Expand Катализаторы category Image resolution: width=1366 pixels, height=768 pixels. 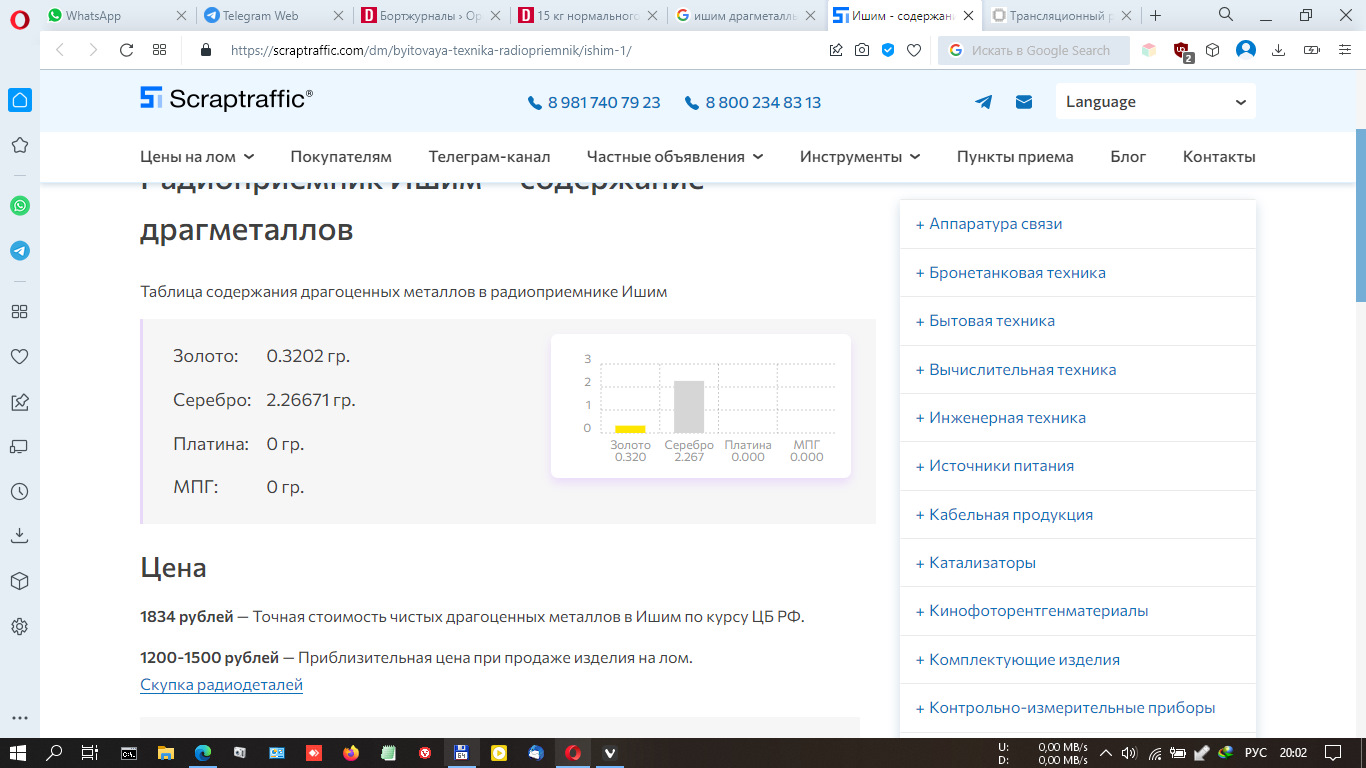pyautogui.click(x=1077, y=563)
